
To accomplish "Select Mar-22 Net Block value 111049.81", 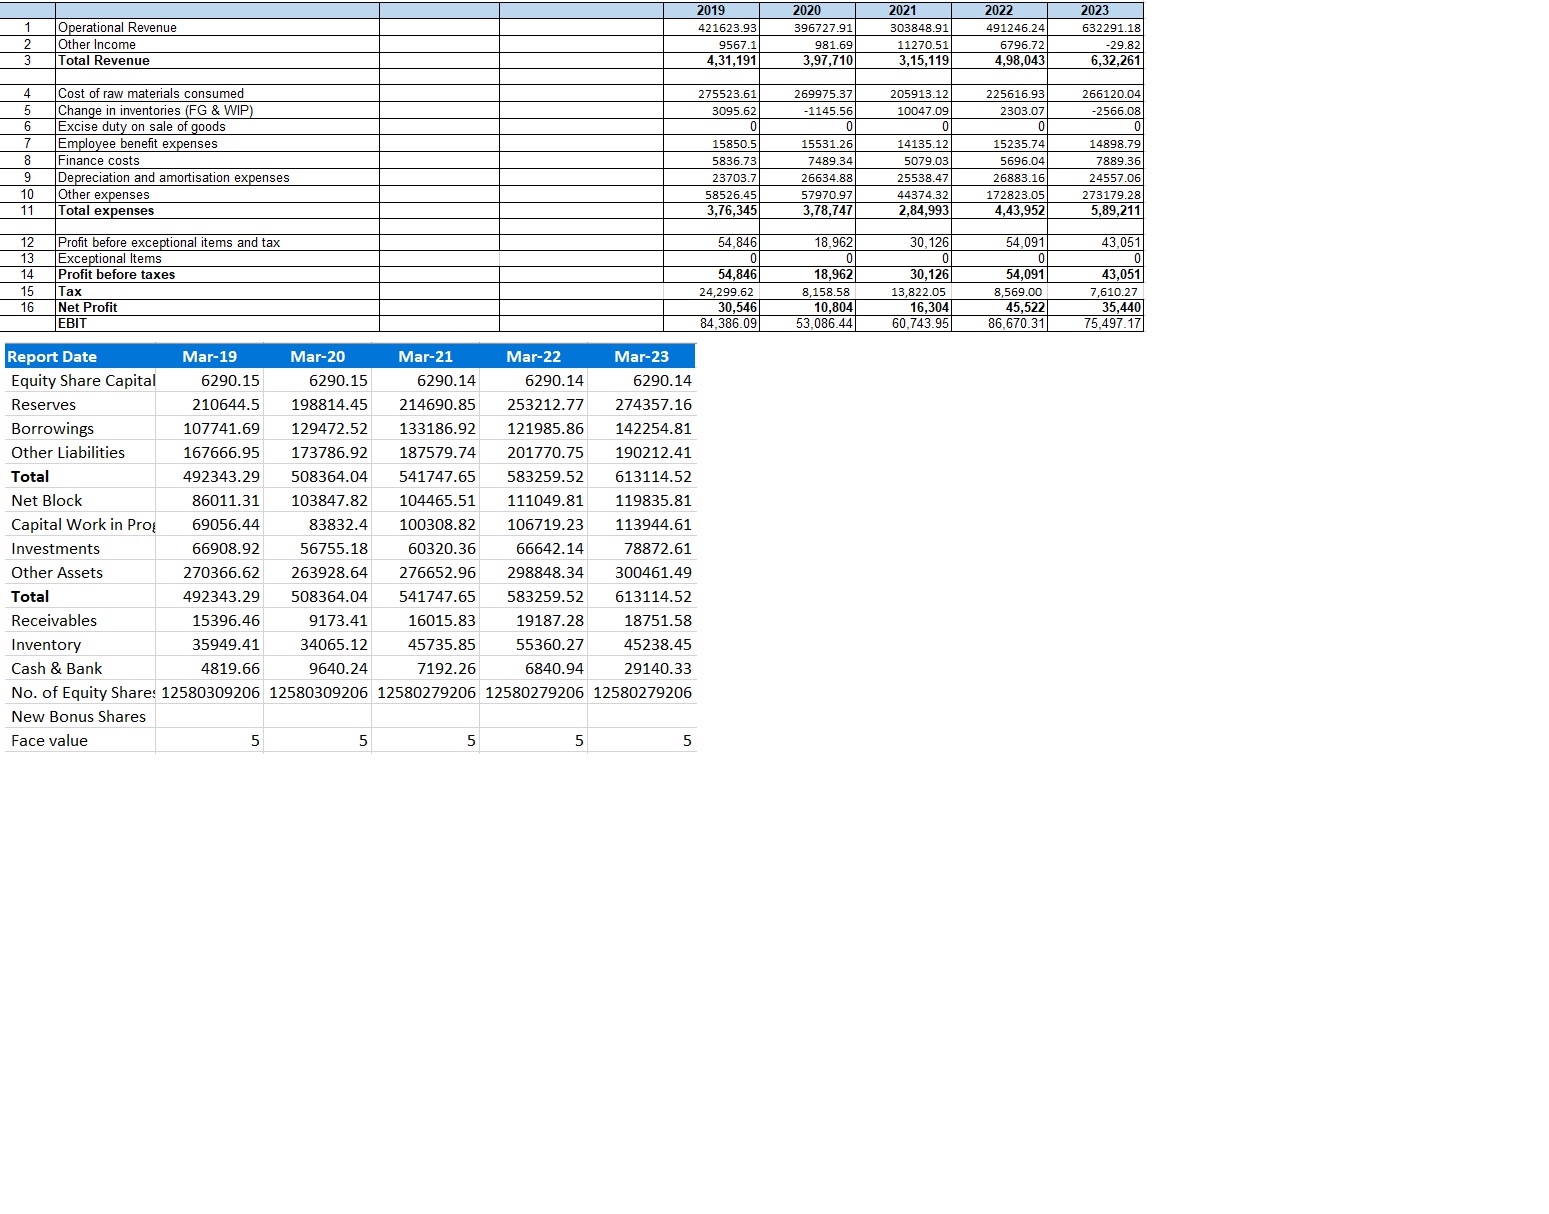I will tap(545, 500).
